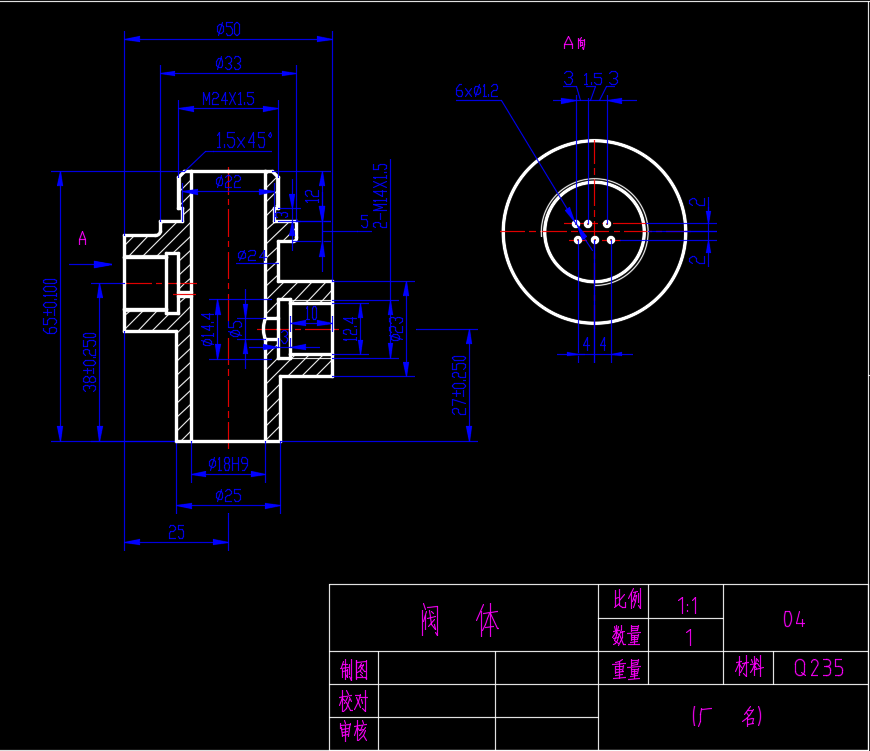Select the 65±0.100 vertical dimension
Image resolution: width=870 pixels, height=751 pixels.
click(x=50, y=306)
